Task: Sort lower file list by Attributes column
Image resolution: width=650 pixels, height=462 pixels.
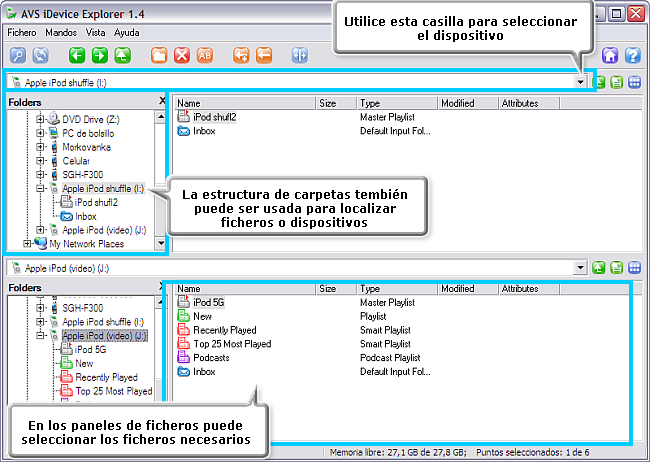Action: tap(529, 289)
